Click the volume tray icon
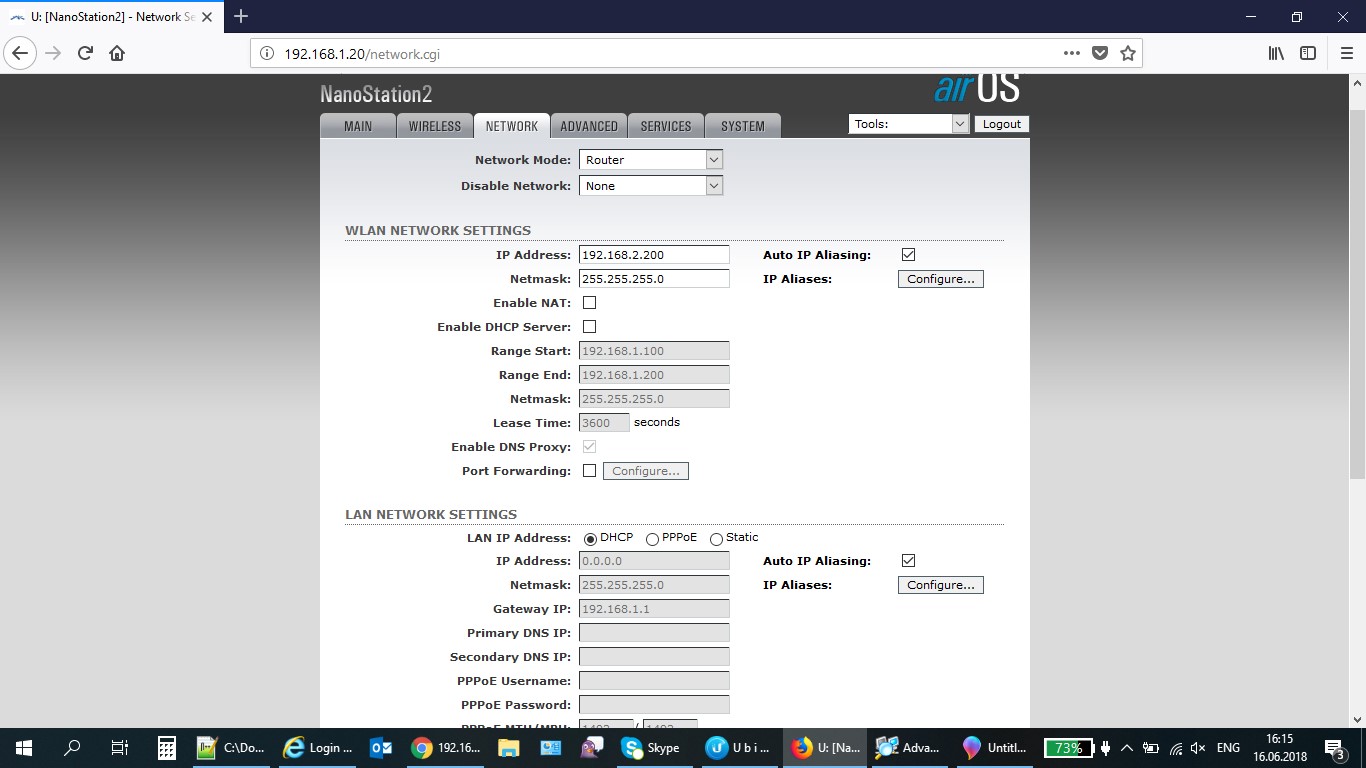Viewport: 1366px width, 768px height. click(1198, 748)
